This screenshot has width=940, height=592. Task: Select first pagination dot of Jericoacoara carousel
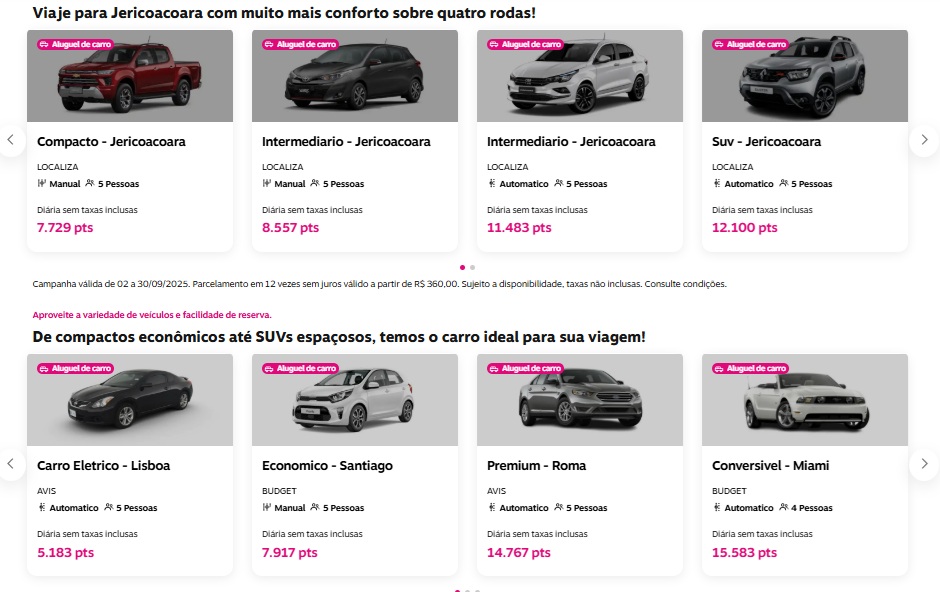462,267
